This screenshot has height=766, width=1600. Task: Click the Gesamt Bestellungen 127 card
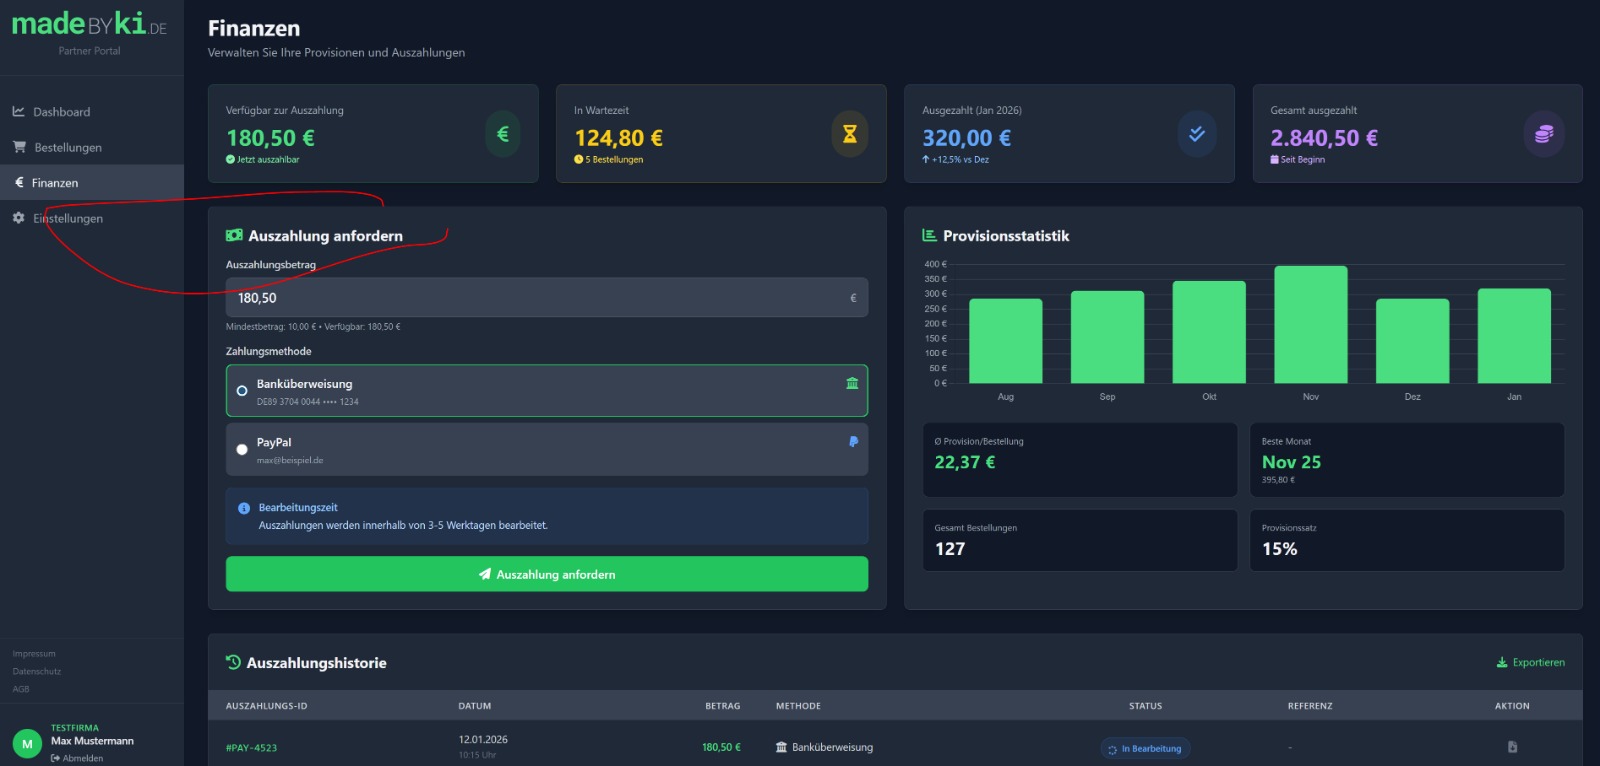tap(1080, 541)
